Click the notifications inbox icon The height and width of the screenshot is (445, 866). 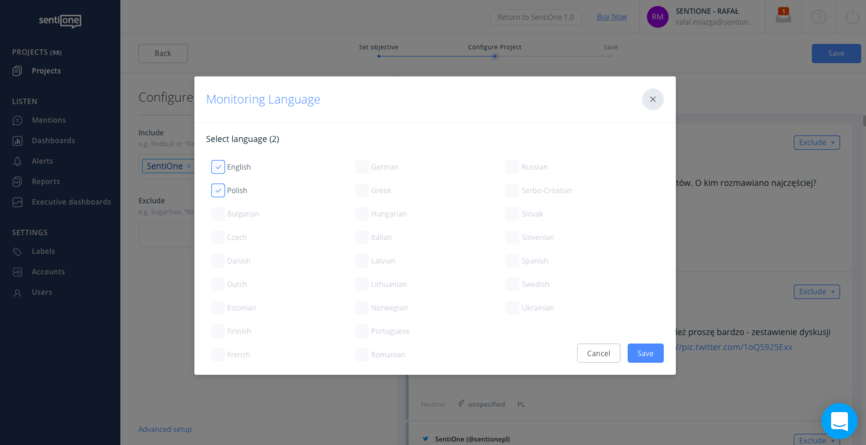(783, 16)
